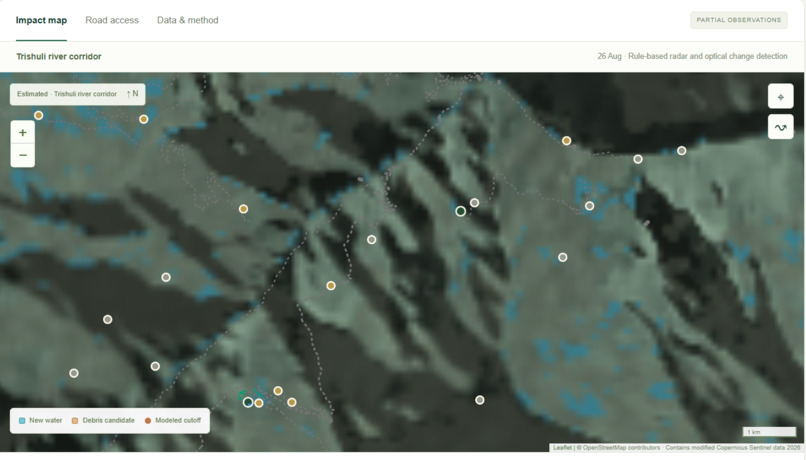Image resolution: width=806 pixels, height=460 pixels.
Task: Toggle the wavy-line river overlay button
Action: [x=780, y=127]
